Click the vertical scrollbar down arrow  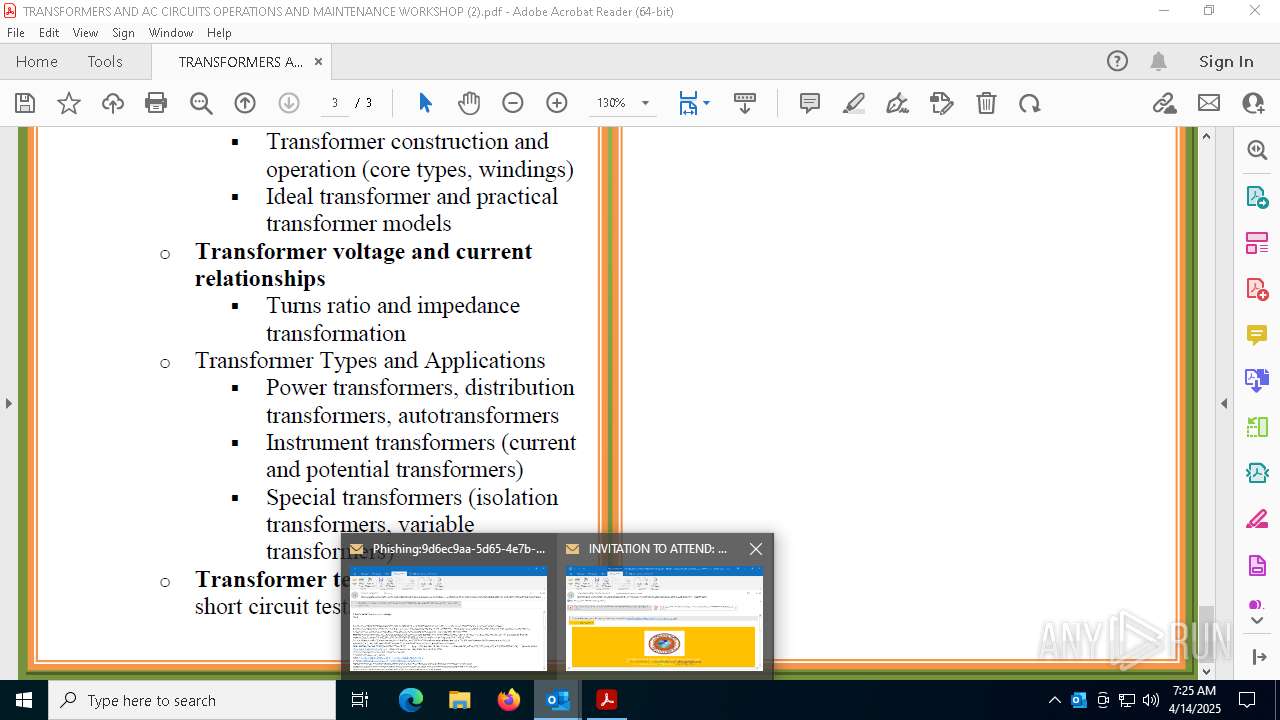(1206, 672)
